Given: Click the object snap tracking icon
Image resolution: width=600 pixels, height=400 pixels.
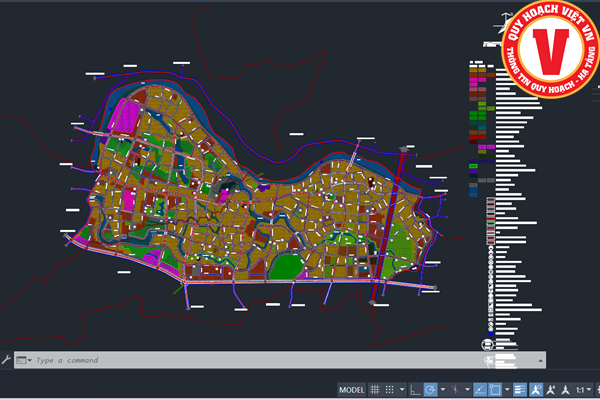Looking at the screenshot, I should [x=480, y=390].
